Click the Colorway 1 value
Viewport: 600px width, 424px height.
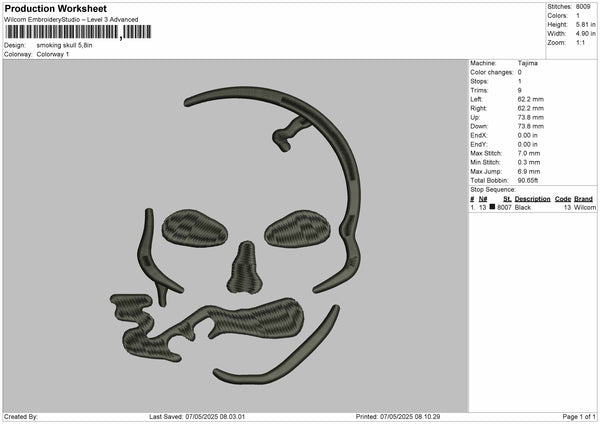53,54
